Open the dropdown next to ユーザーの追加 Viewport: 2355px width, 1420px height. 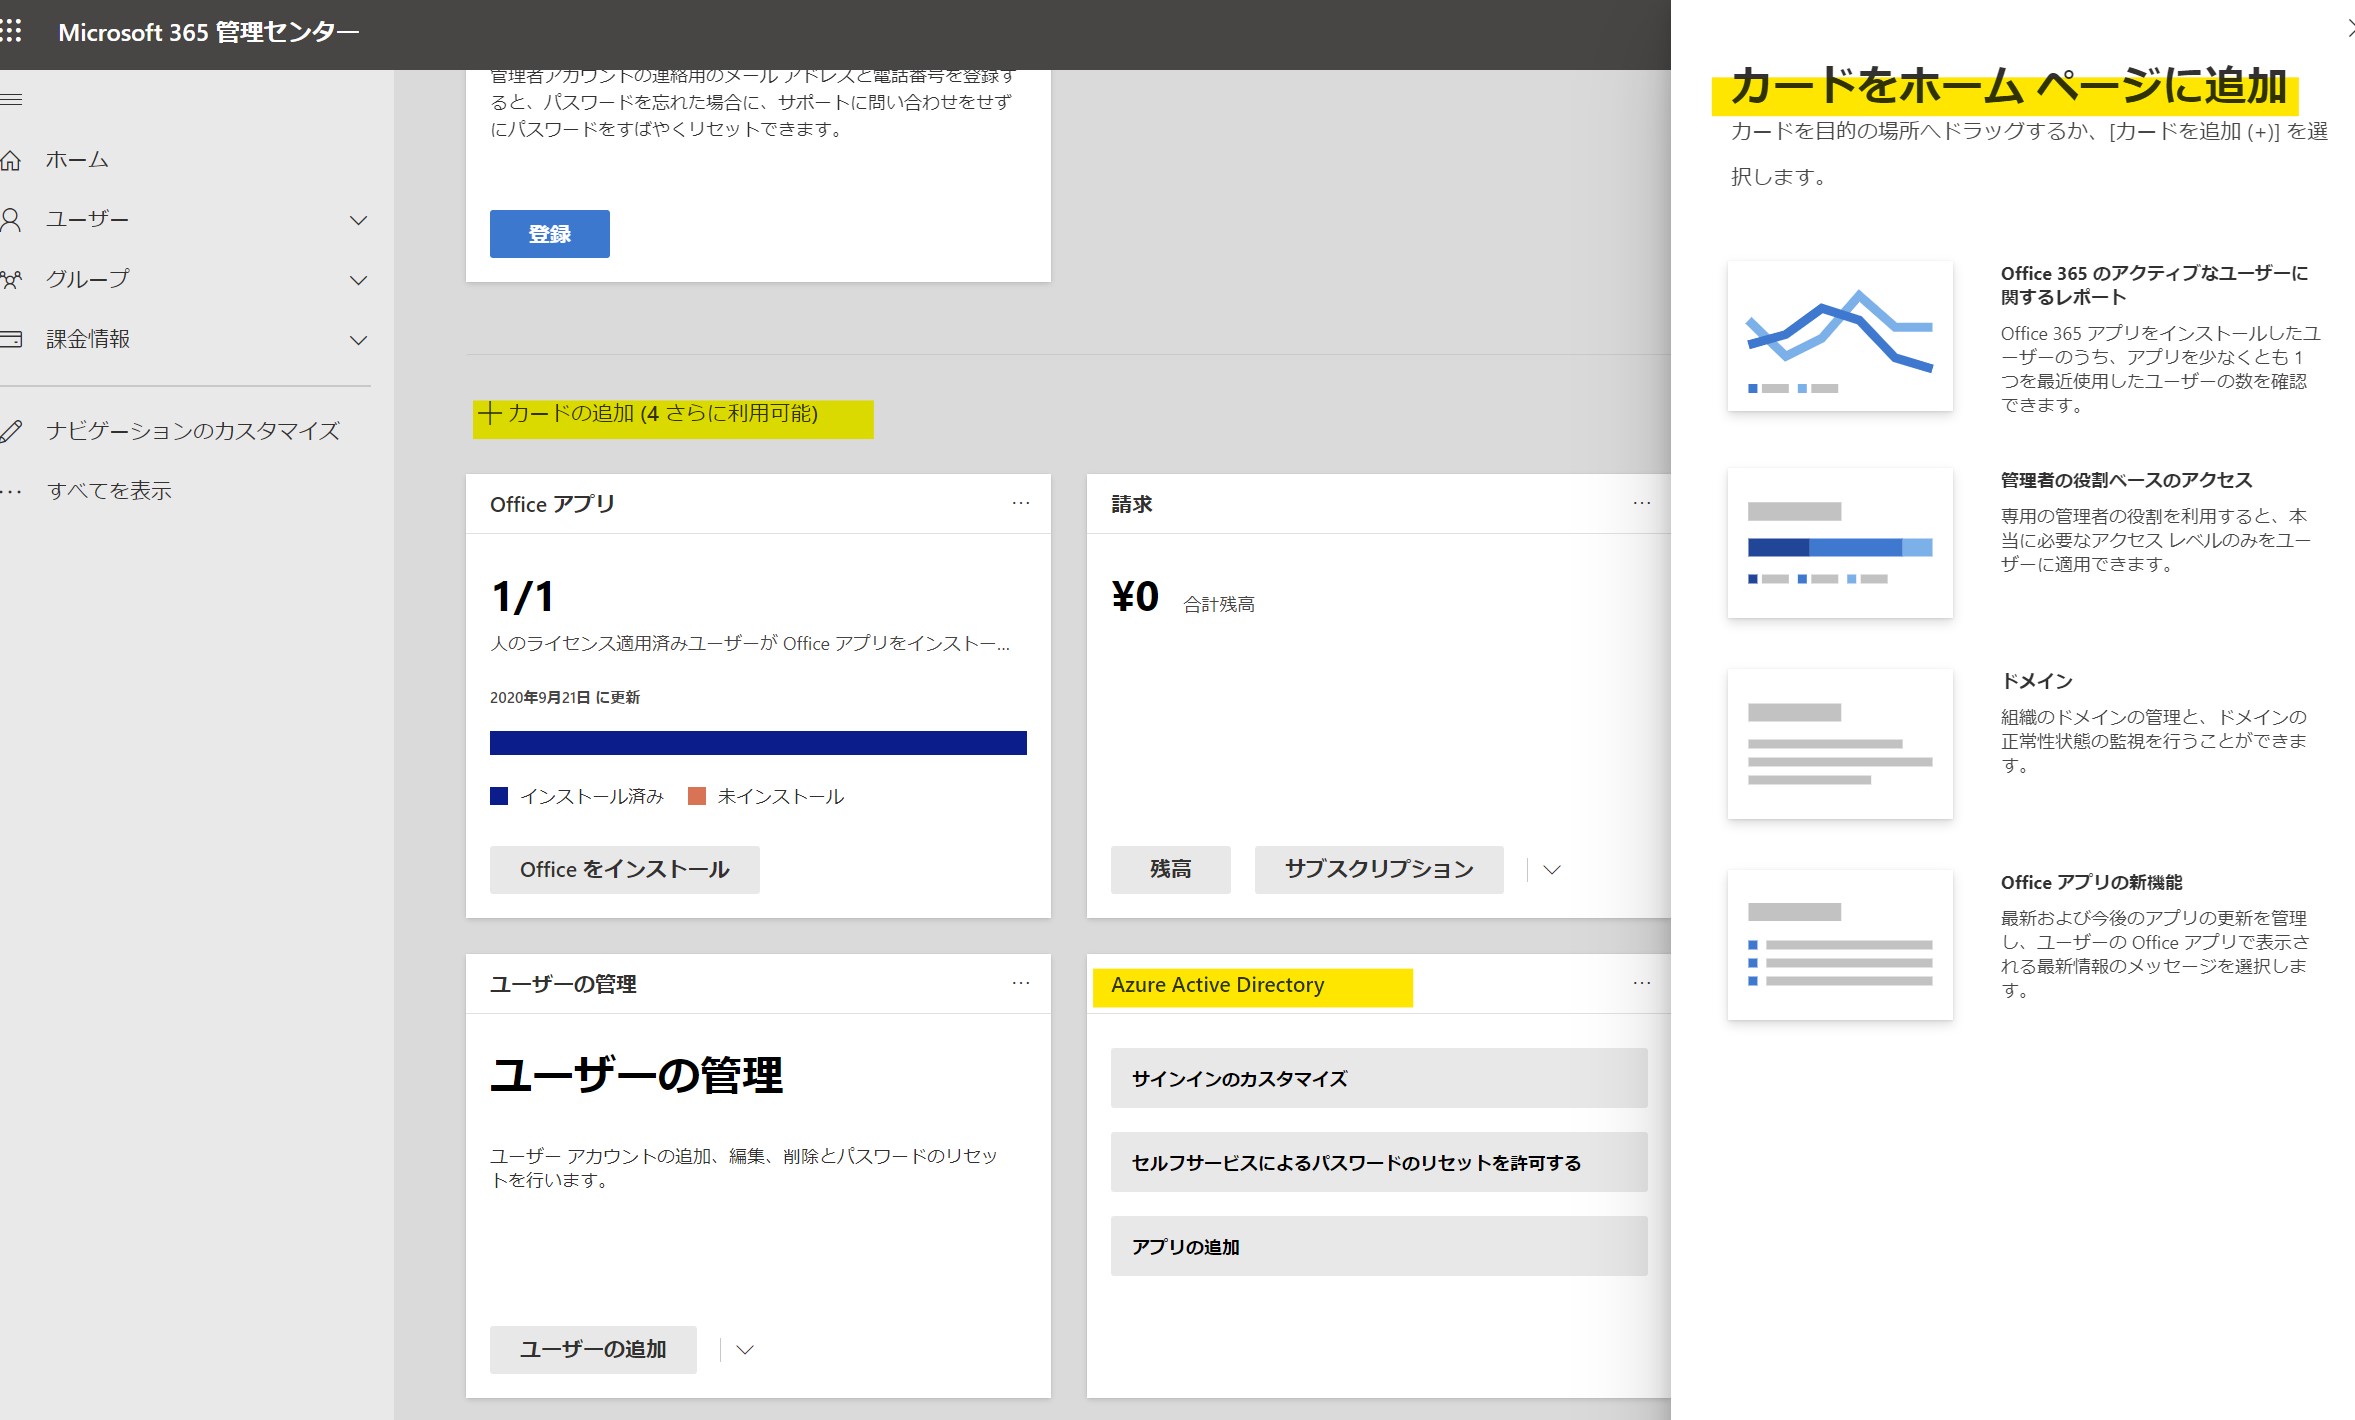pos(744,1350)
